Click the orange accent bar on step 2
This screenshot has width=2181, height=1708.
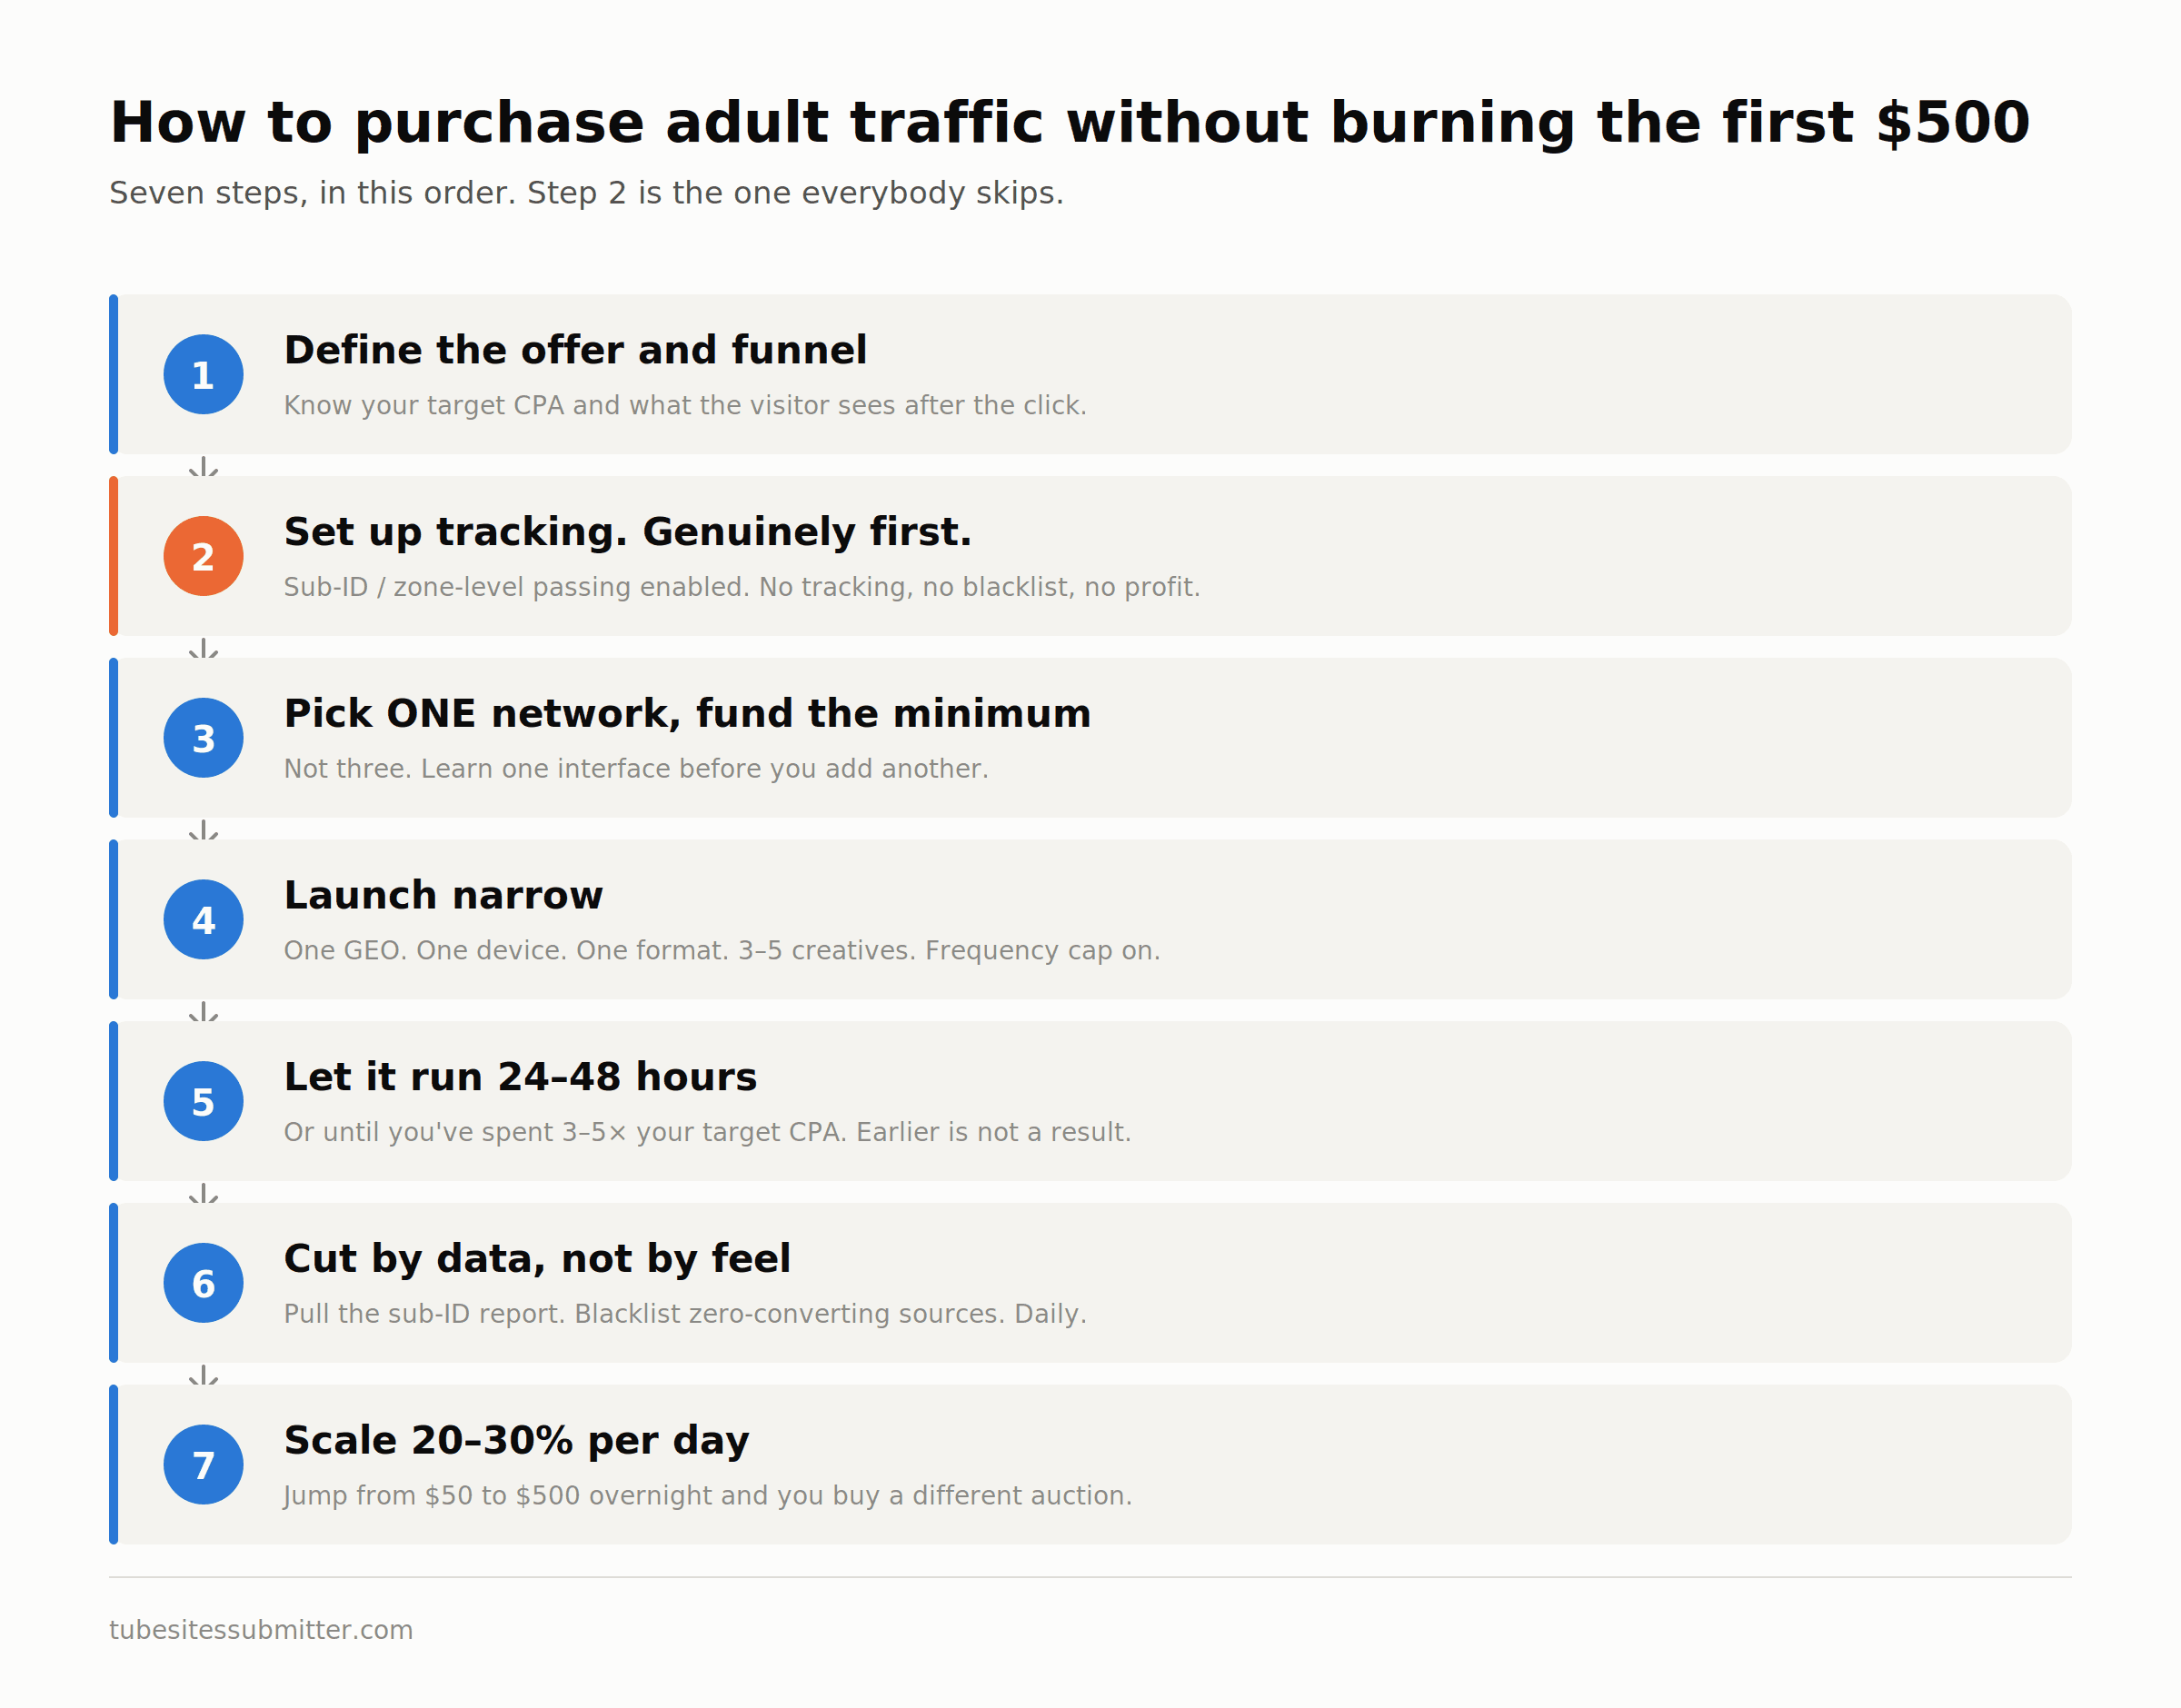[x=113, y=556]
